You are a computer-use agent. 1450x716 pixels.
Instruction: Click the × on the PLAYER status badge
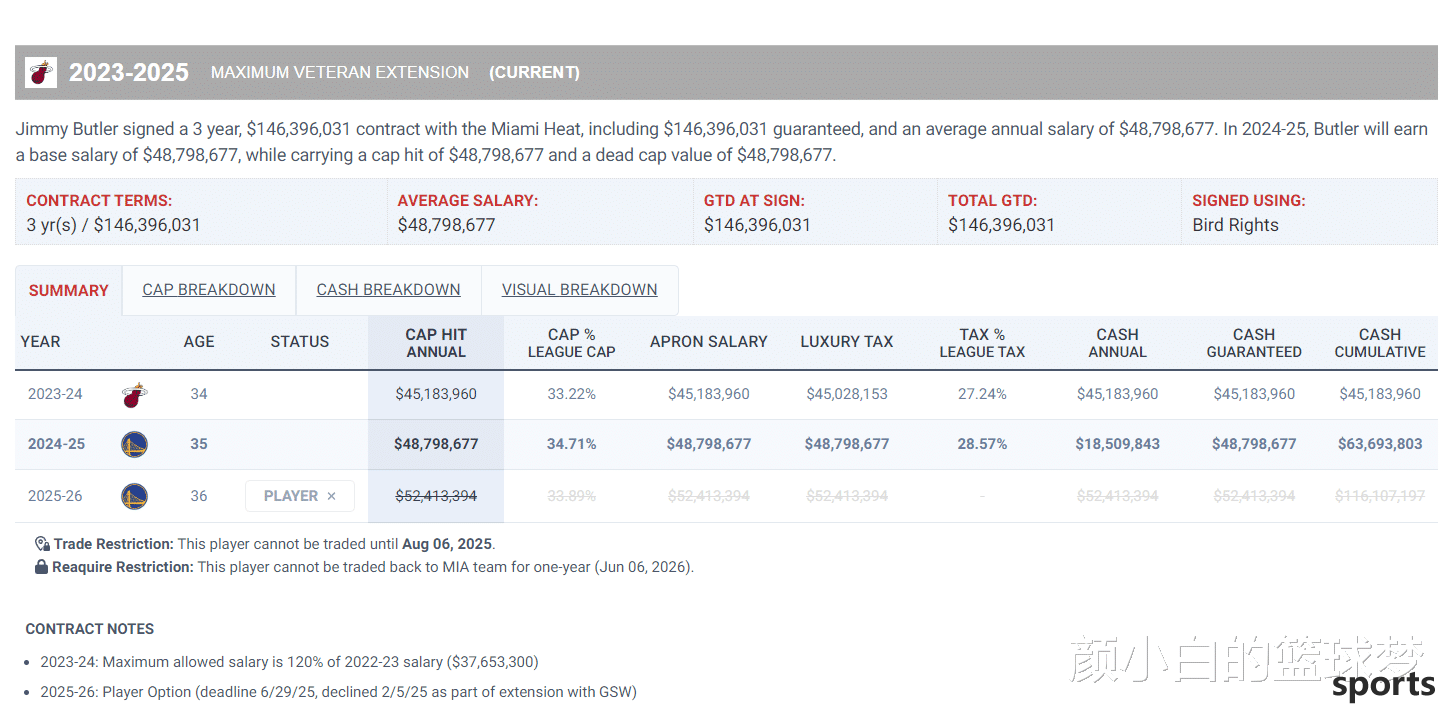coord(332,496)
